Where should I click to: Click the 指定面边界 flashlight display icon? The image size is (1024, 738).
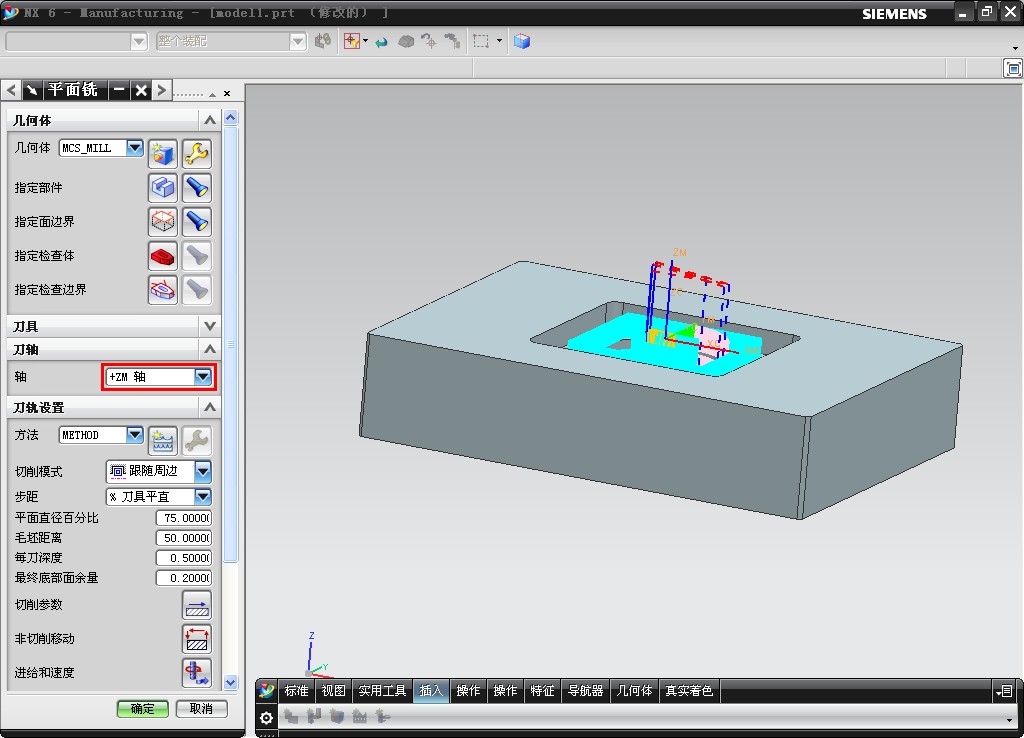tap(197, 221)
